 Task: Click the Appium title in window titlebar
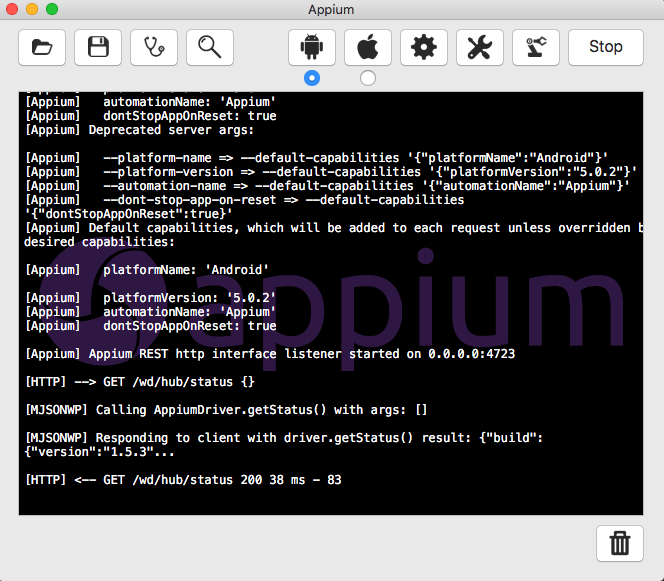pyautogui.click(x=331, y=9)
